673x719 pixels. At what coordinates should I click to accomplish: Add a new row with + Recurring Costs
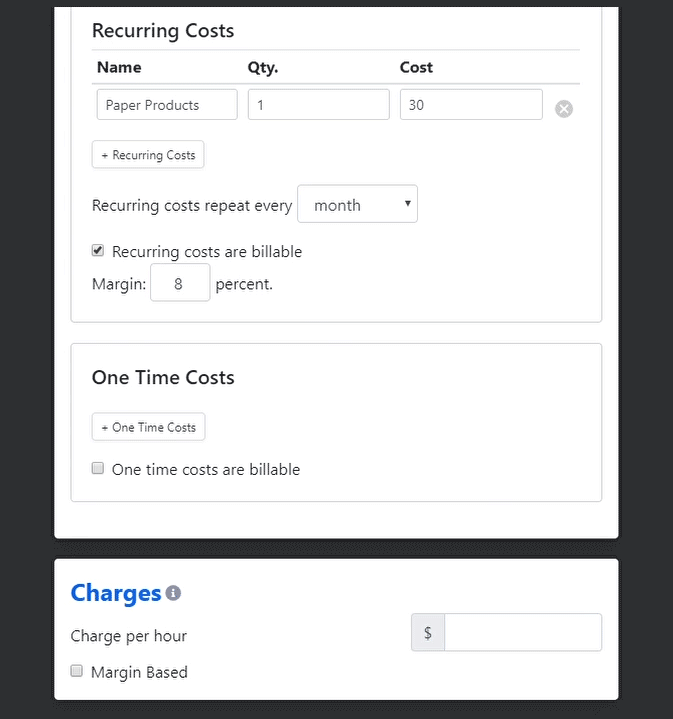pyautogui.click(x=148, y=155)
